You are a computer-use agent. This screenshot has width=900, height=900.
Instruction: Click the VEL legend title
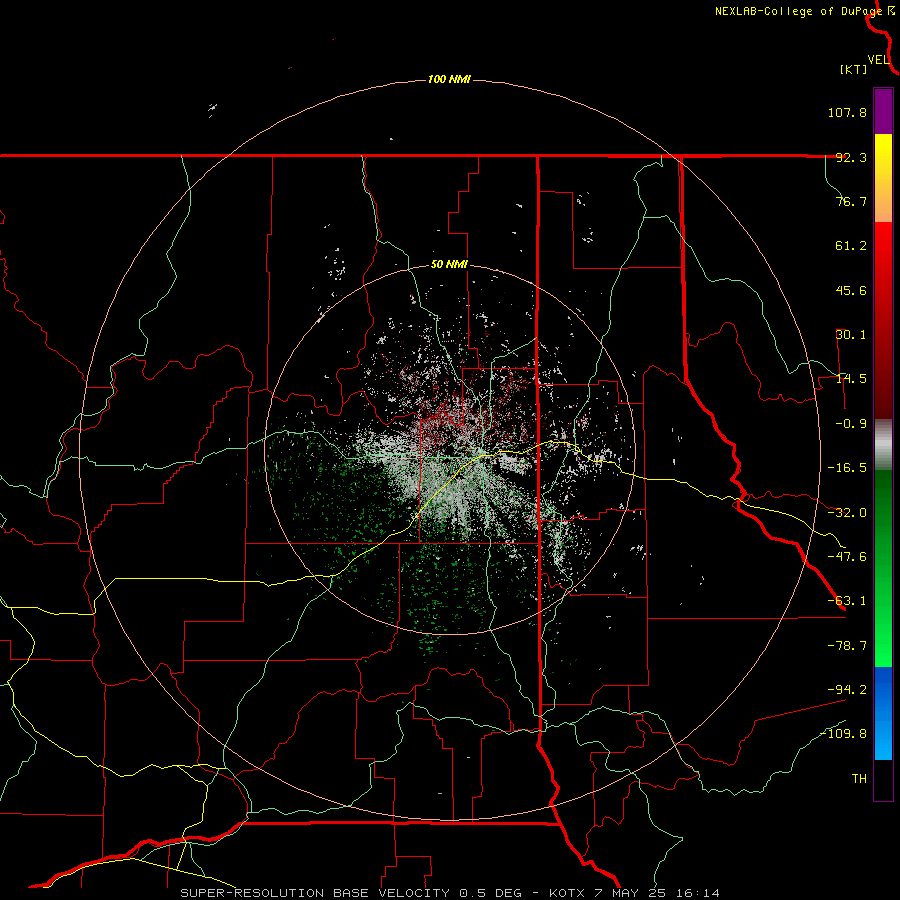pos(878,59)
